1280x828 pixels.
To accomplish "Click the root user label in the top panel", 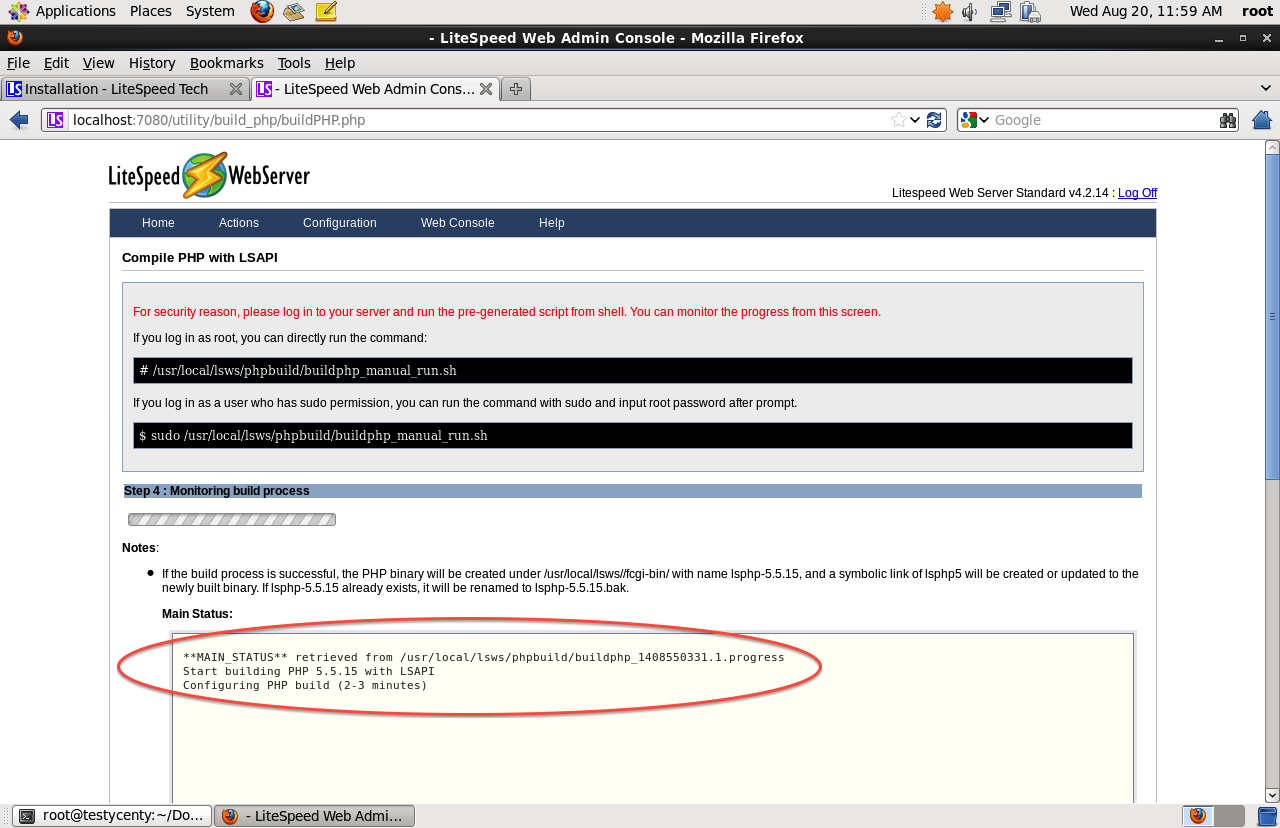I will [1257, 11].
